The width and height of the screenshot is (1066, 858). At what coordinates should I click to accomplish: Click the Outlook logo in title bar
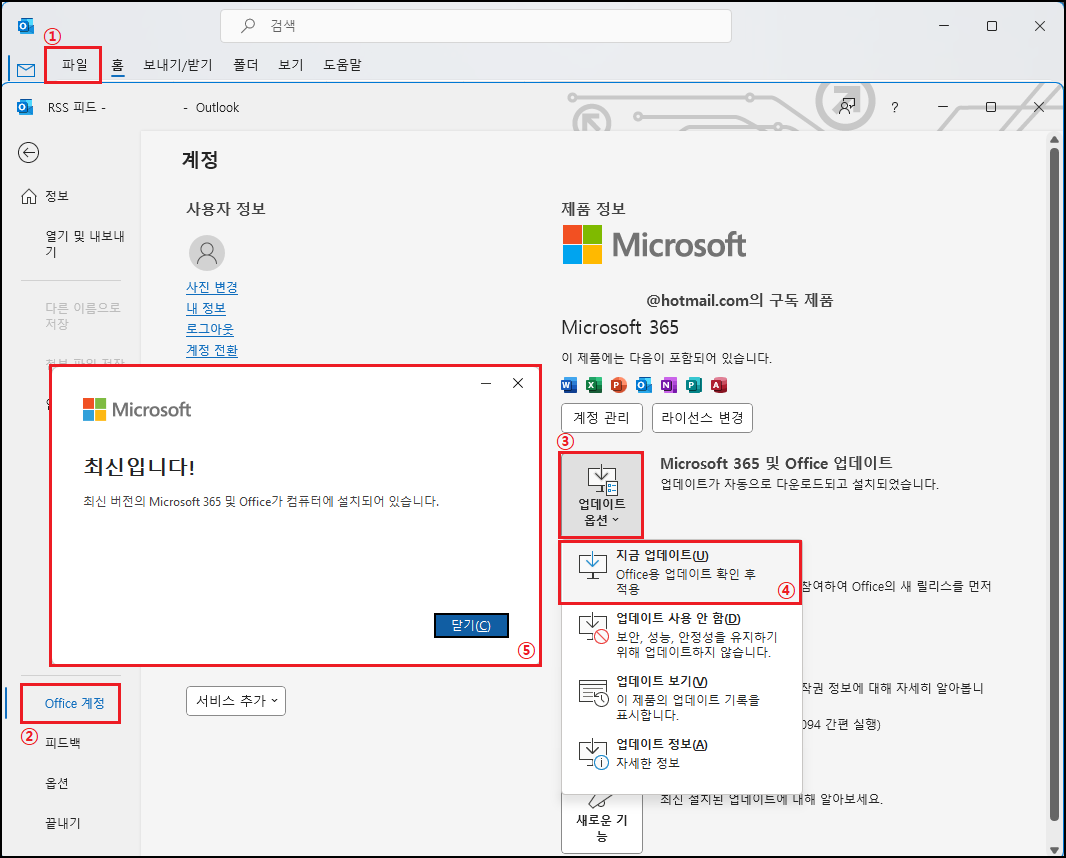click(x=26, y=26)
